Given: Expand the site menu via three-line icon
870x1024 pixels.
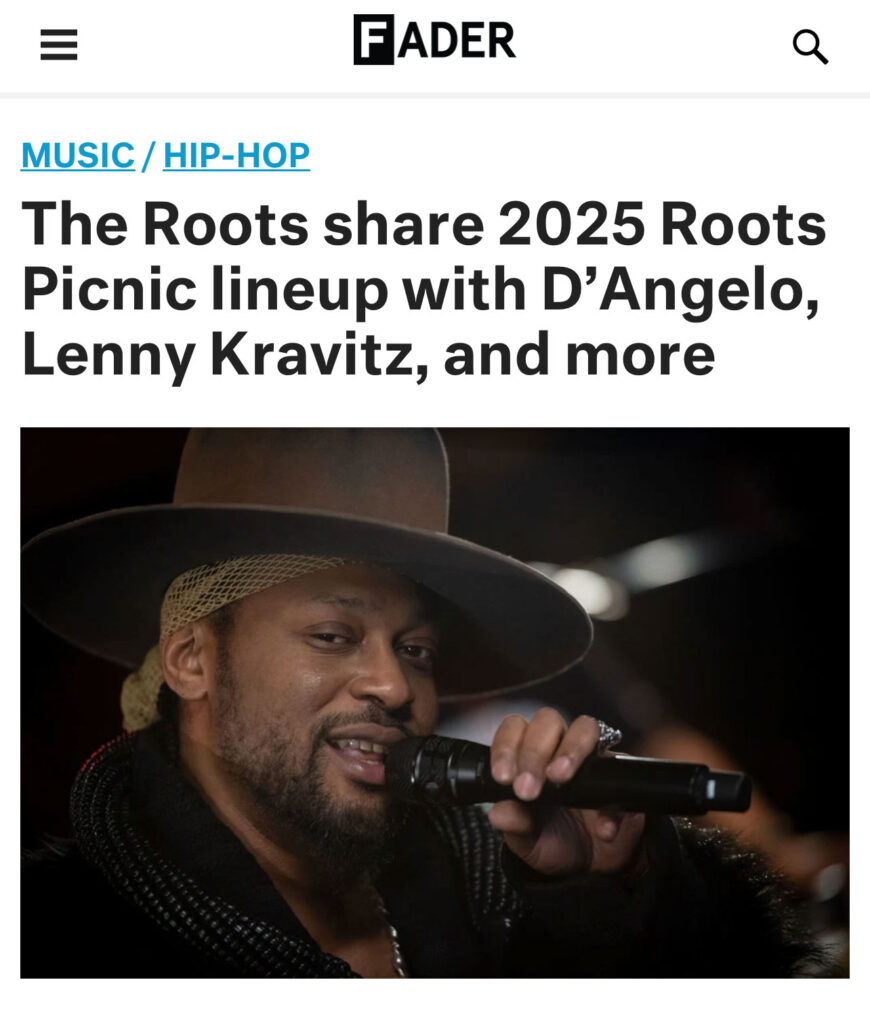Looking at the screenshot, I should click(x=59, y=44).
